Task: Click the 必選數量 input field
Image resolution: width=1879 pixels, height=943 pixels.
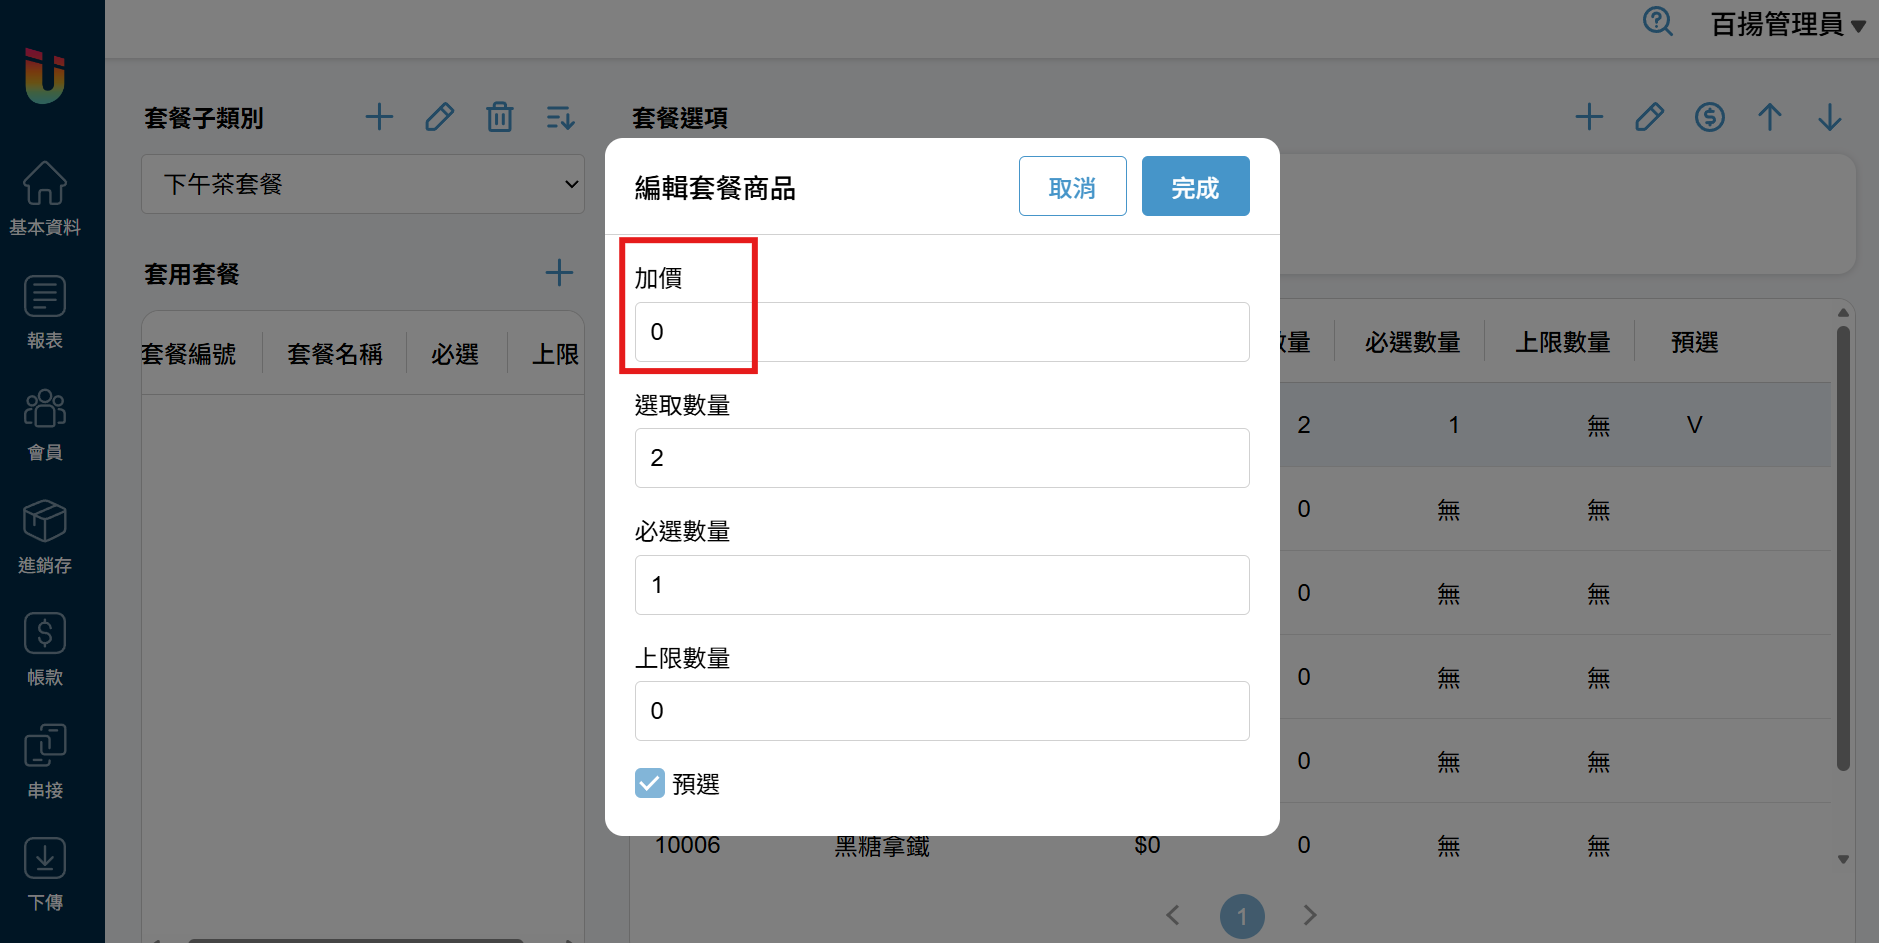Action: 941,585
